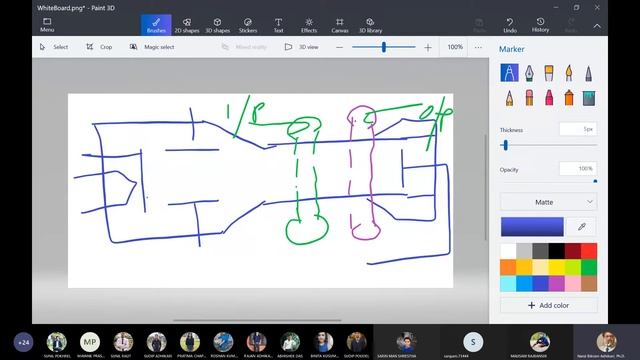The width and height of the screenshot is (640, 360).
Task: Open the Canvas settings tab
Action: pos(340,25)
